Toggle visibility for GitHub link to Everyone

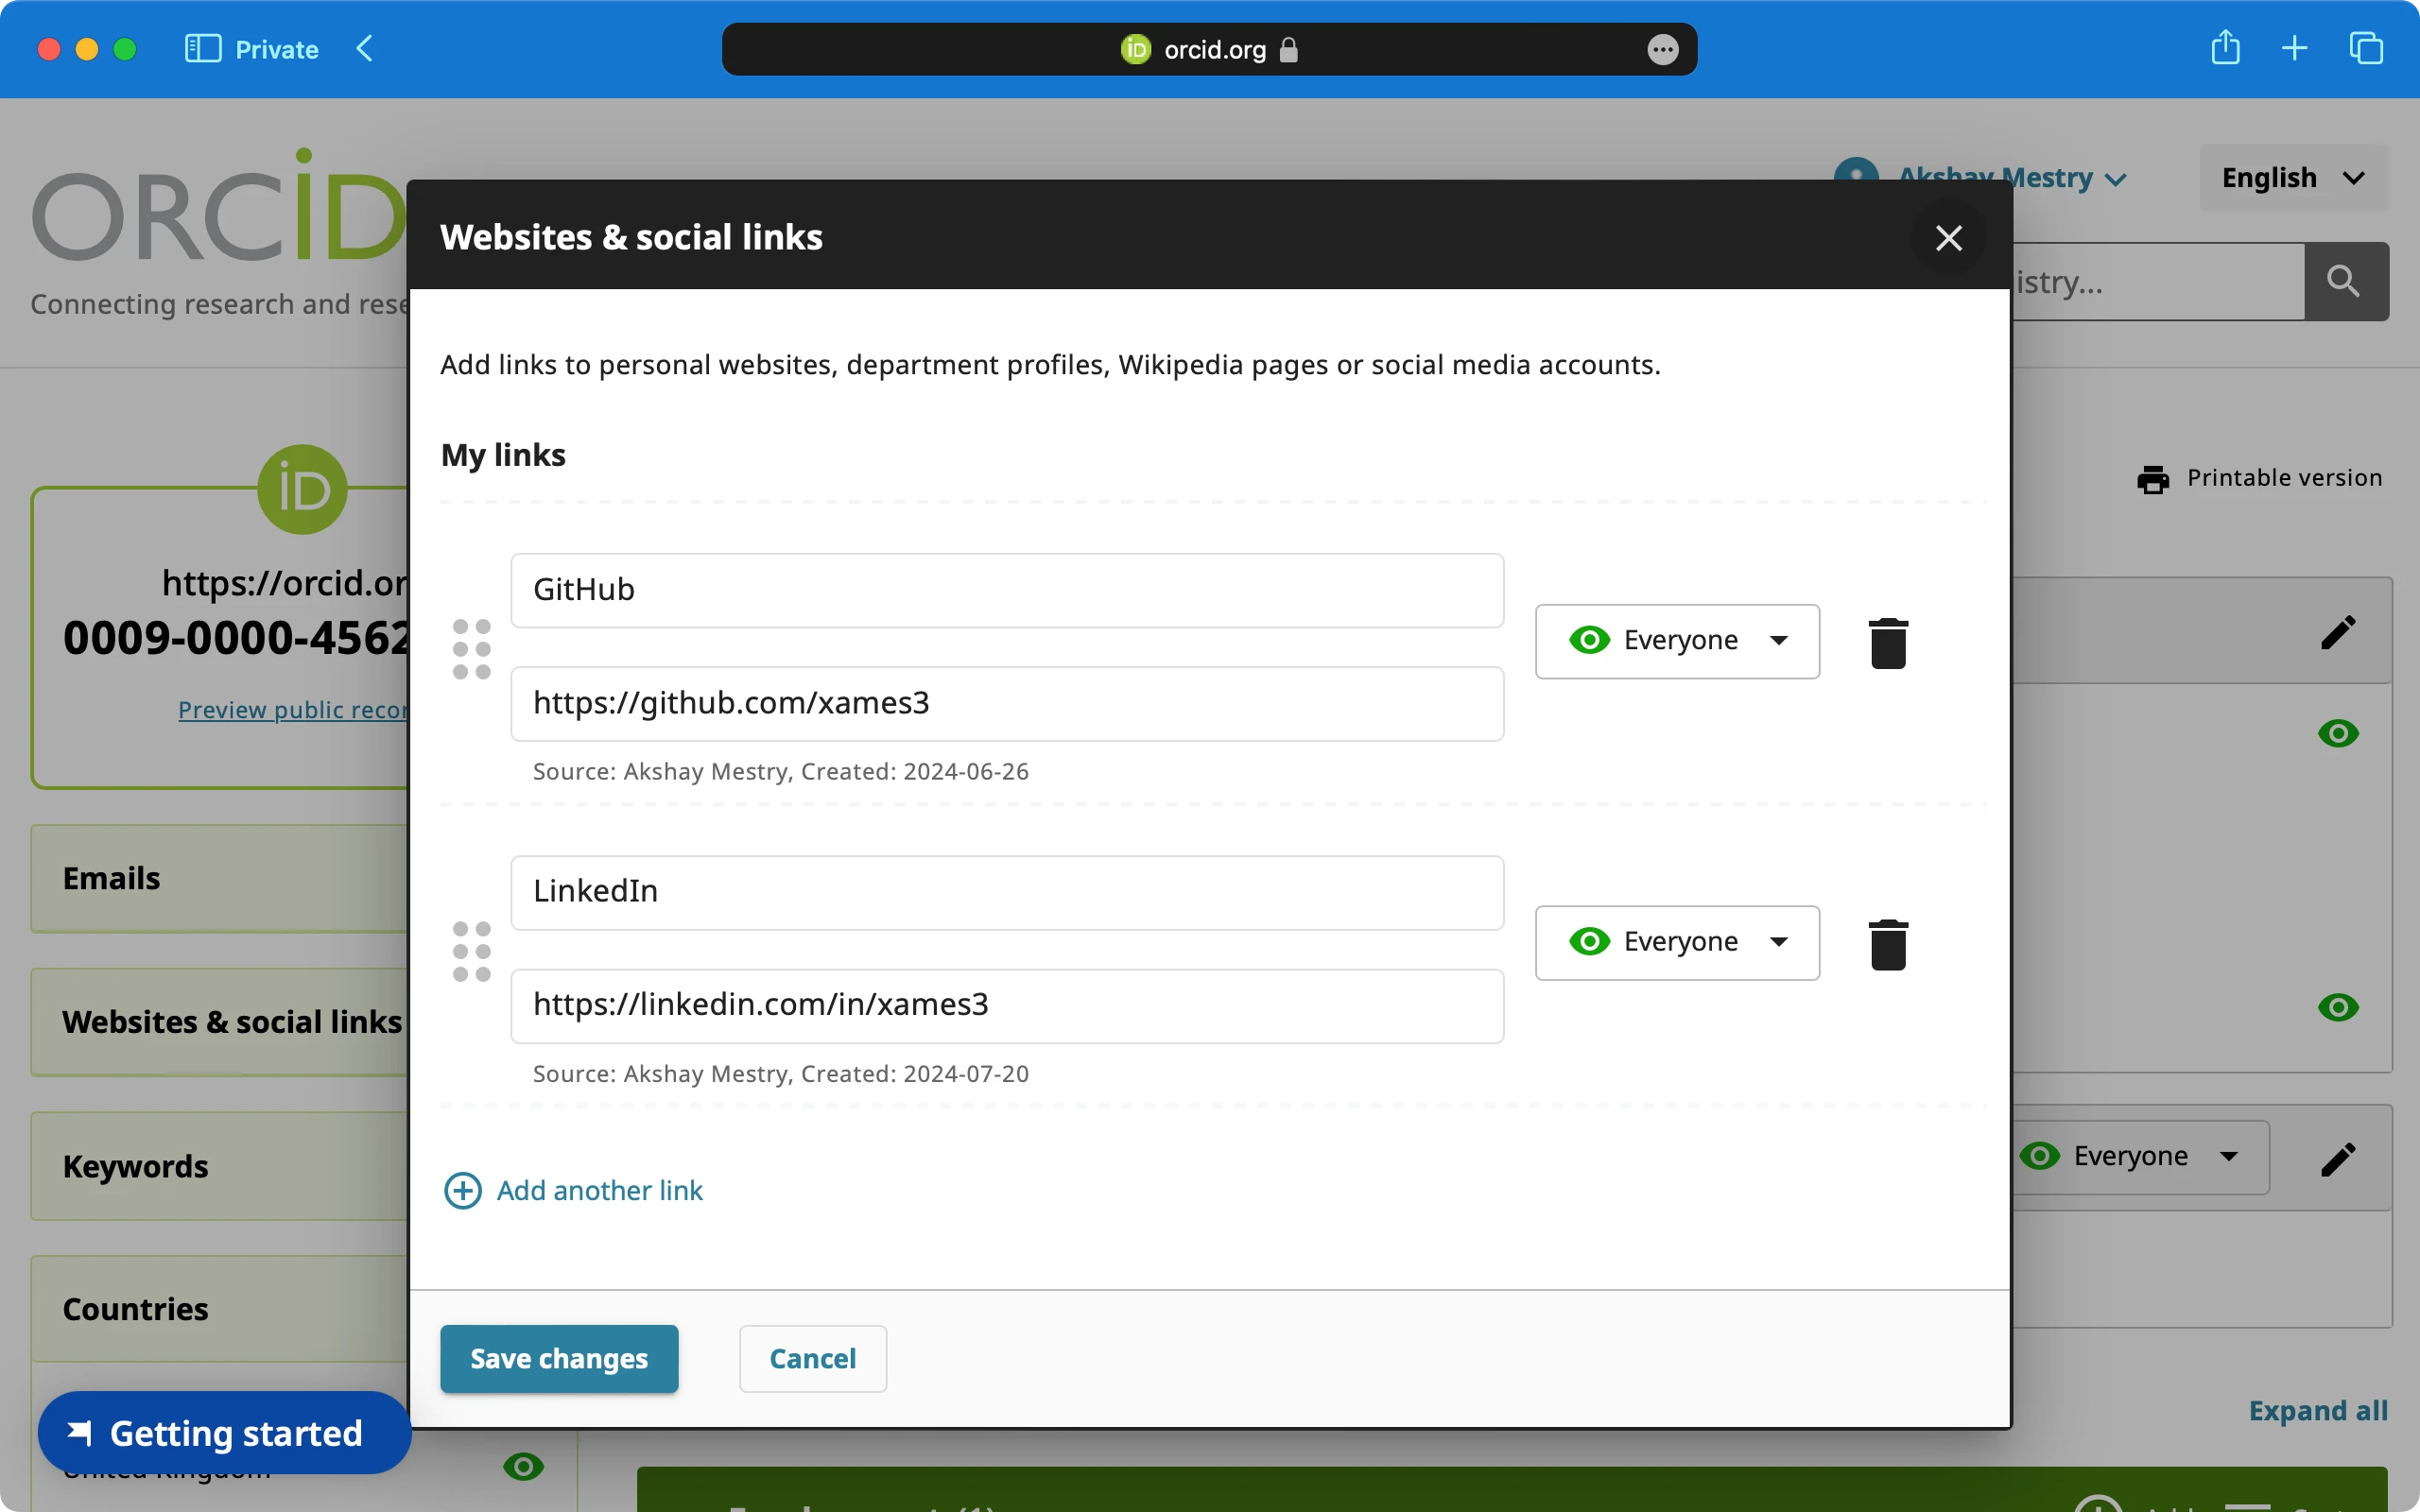pos(1676,639)
